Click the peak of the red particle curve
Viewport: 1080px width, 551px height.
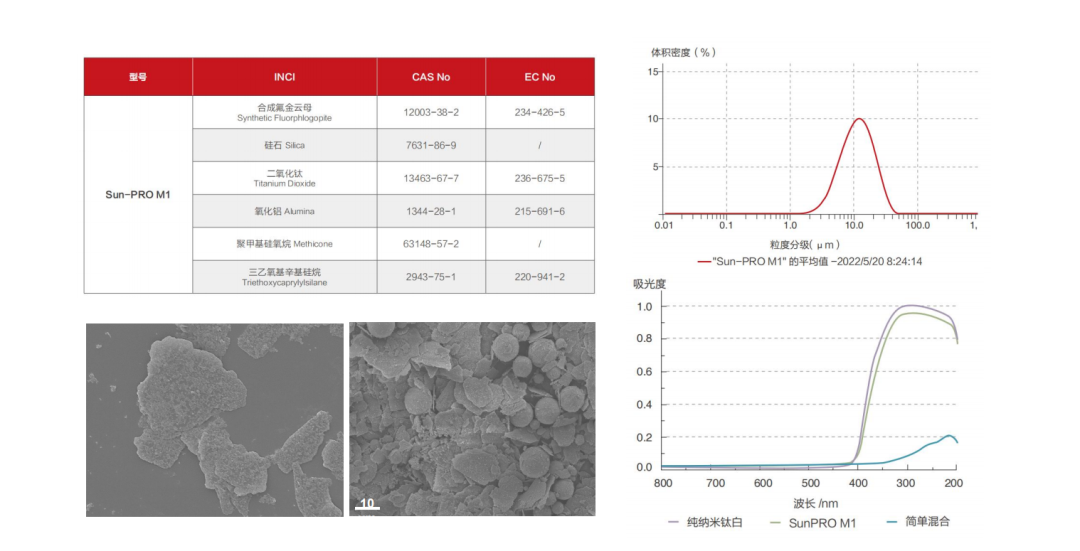tap(859, 119)
